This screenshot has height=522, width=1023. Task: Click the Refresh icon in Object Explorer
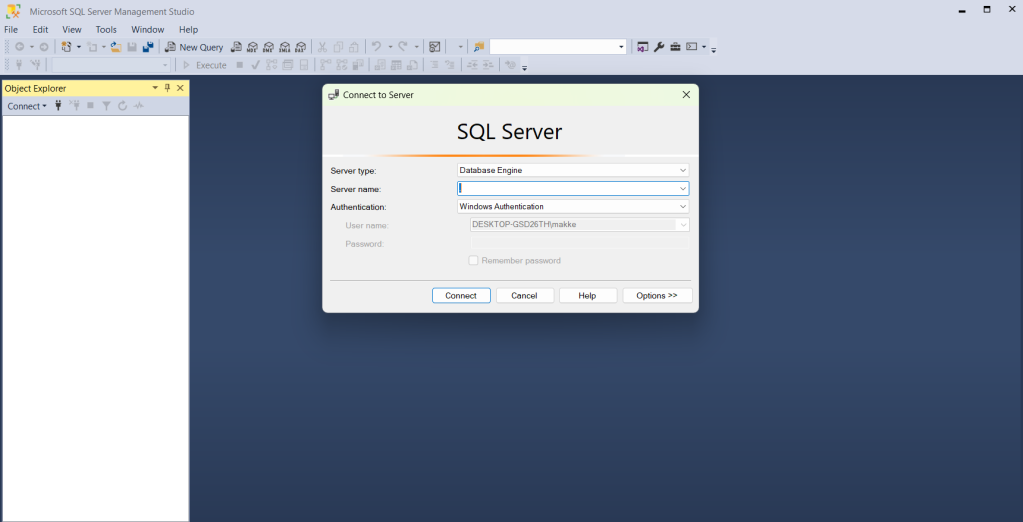pyautogui.click(x=122, y=106)
